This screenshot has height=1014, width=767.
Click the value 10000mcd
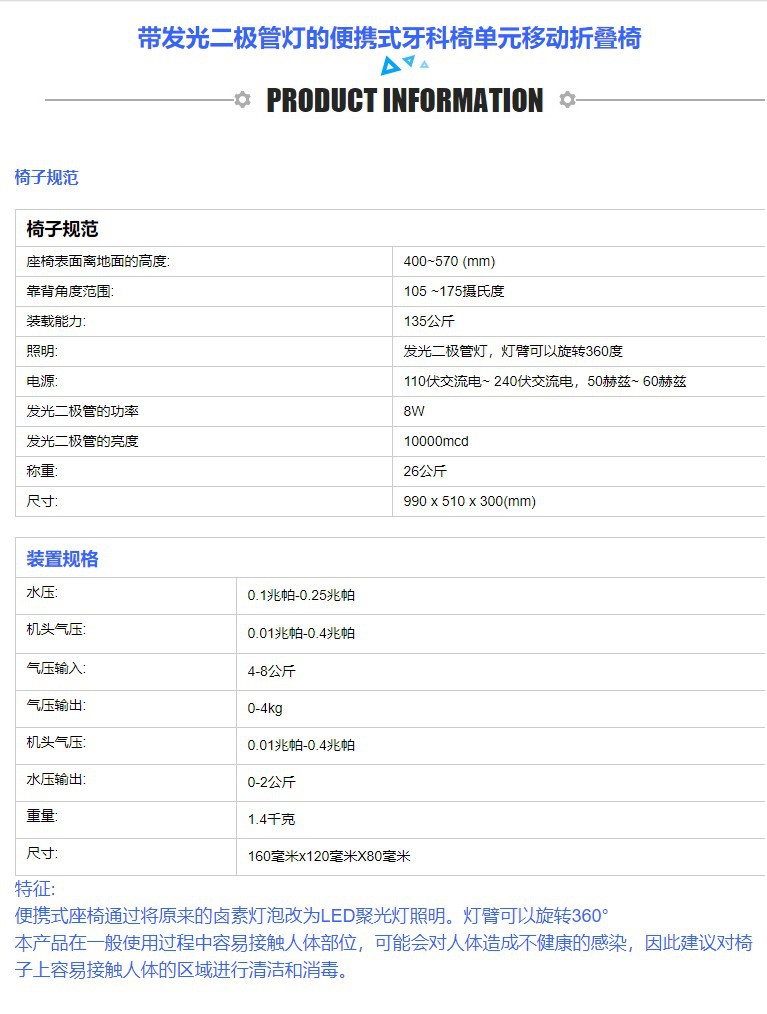pos(436,441)
